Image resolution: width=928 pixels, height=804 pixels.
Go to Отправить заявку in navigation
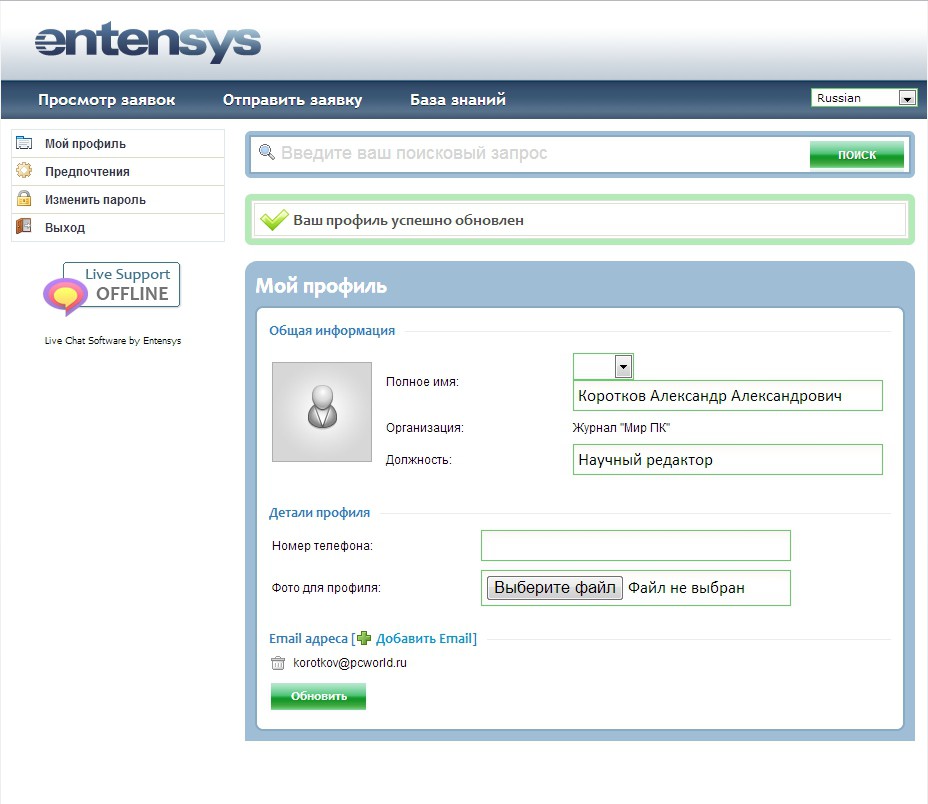(x=292, y=100)
